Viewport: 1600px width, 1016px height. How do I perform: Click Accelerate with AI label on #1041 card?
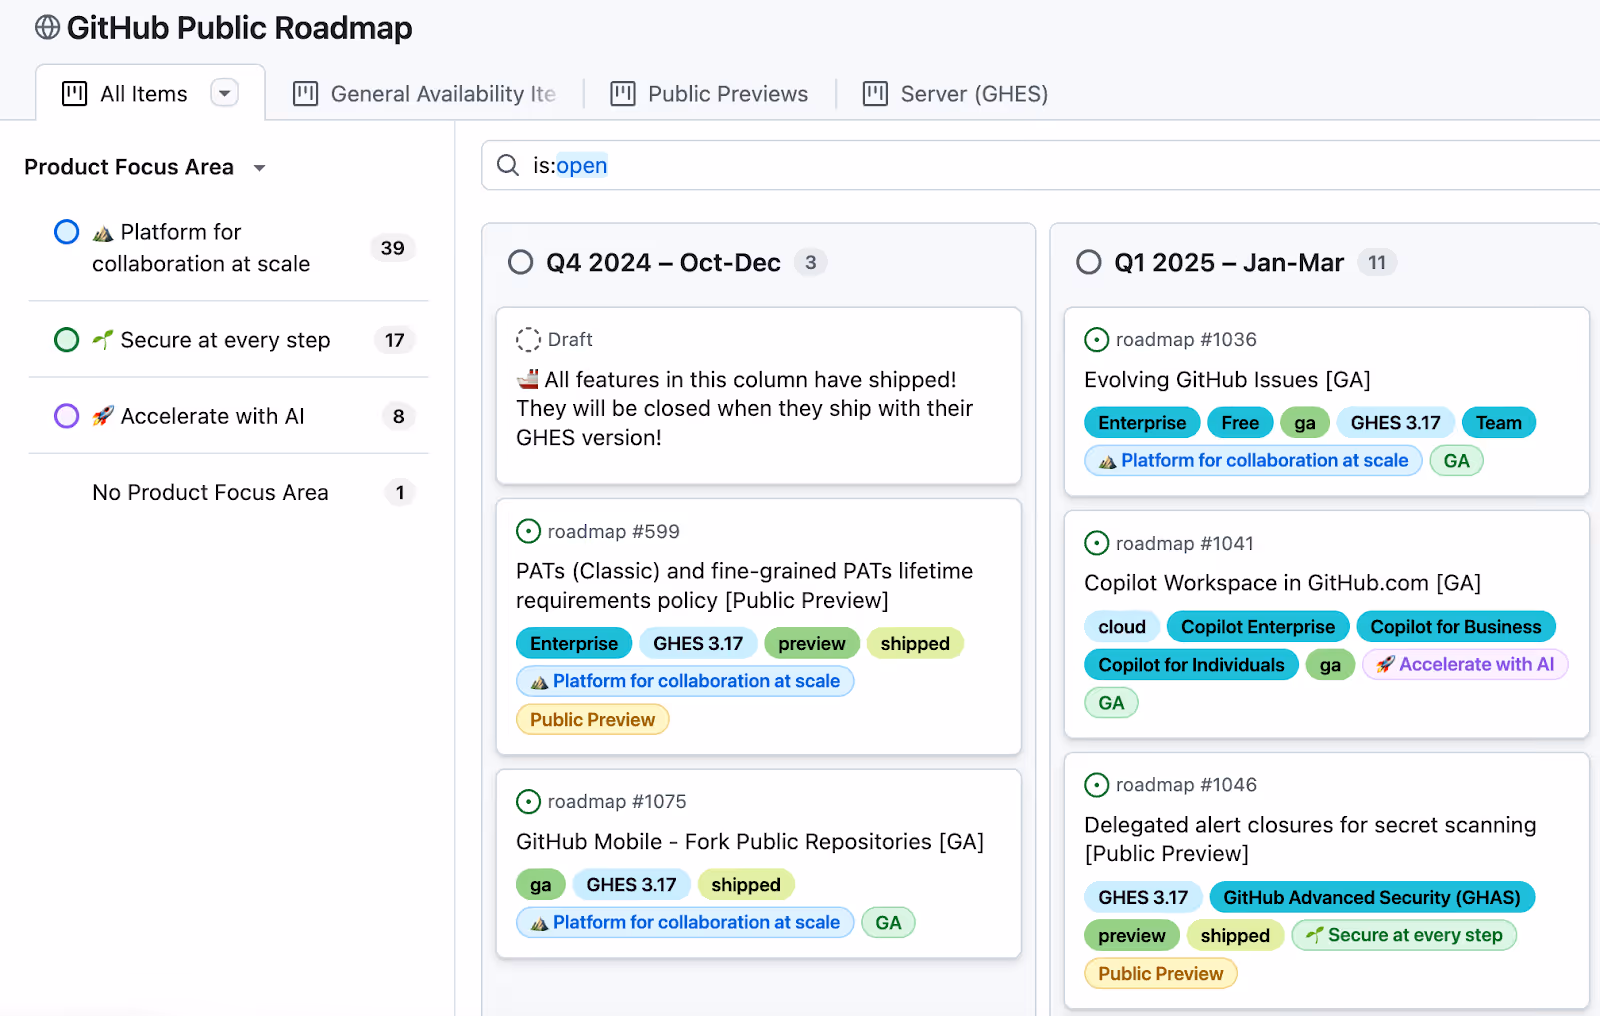(x=1465, y=664)
